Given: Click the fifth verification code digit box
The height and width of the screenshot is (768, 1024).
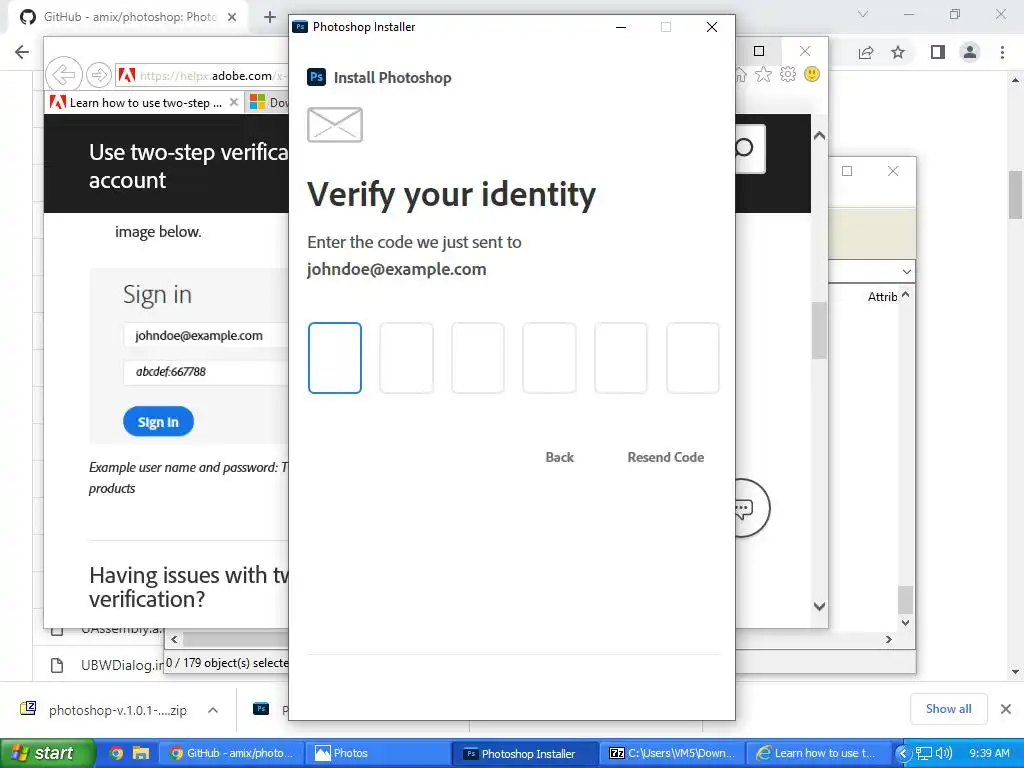Looking at the screenshot, I should [x=621, y=358].
